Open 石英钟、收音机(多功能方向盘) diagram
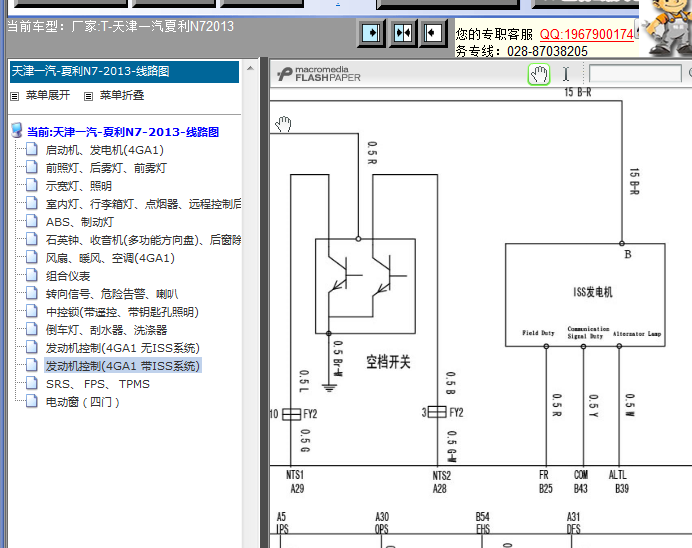The width and height of the screenshot is (692, 548). coord(143,240)
